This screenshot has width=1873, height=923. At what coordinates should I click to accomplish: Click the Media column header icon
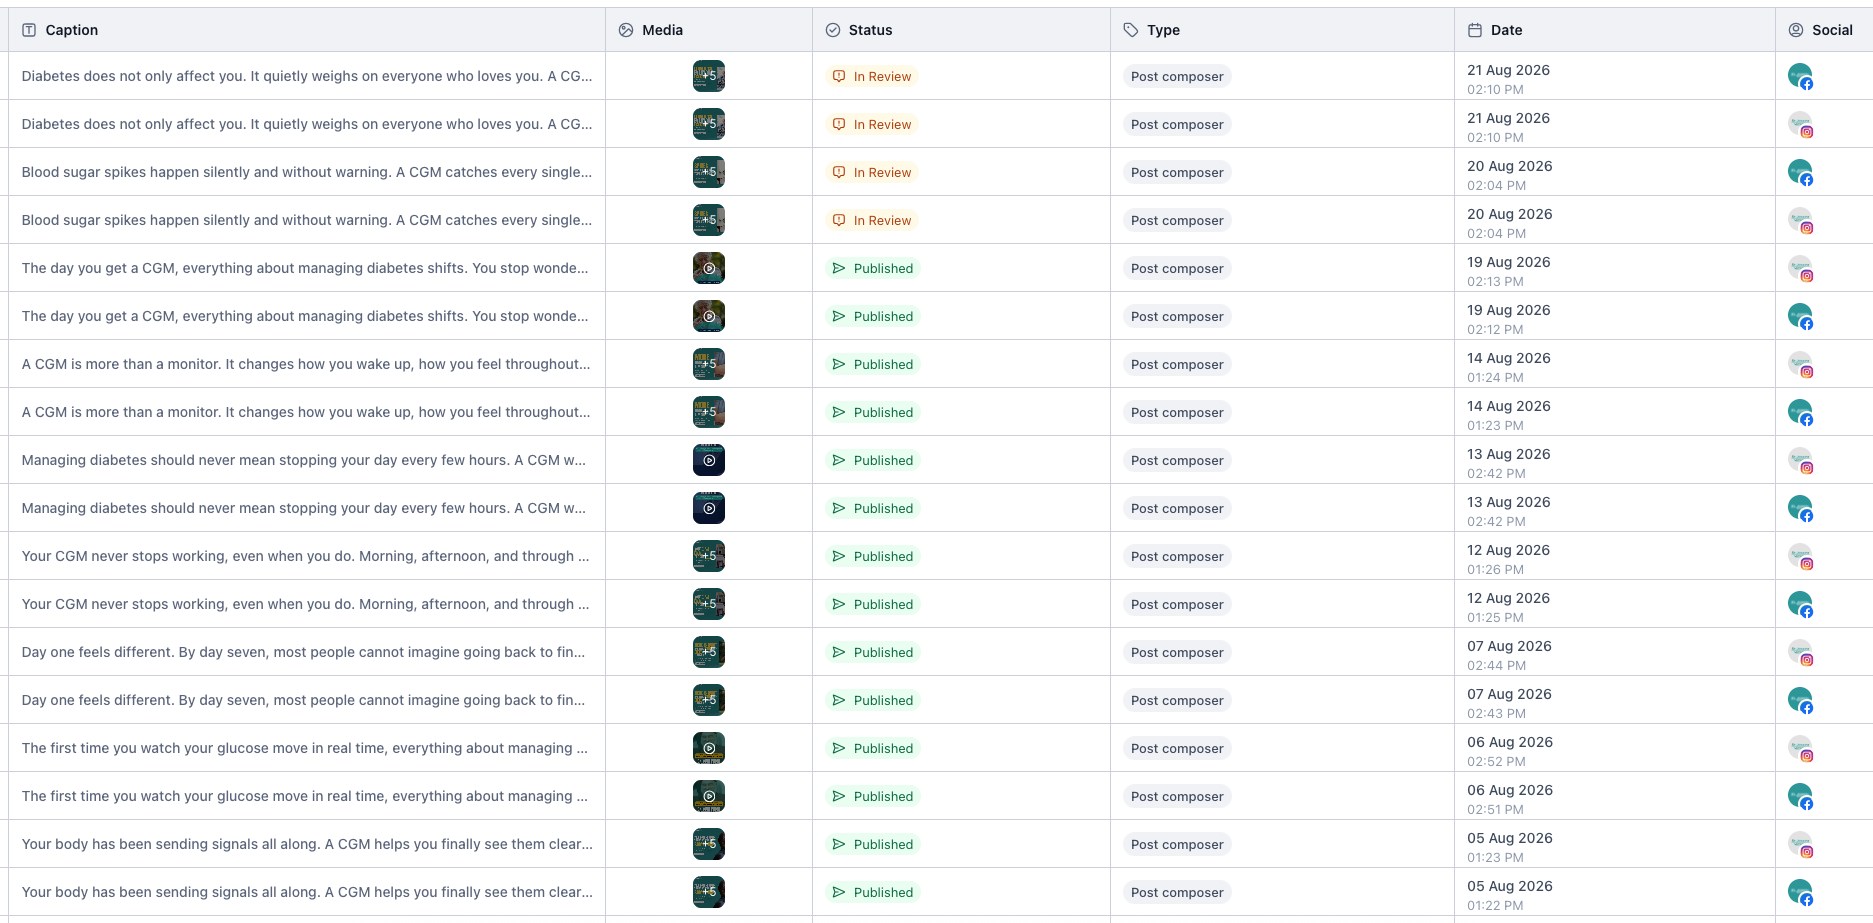pyautogui.click(x=626, y=30)
